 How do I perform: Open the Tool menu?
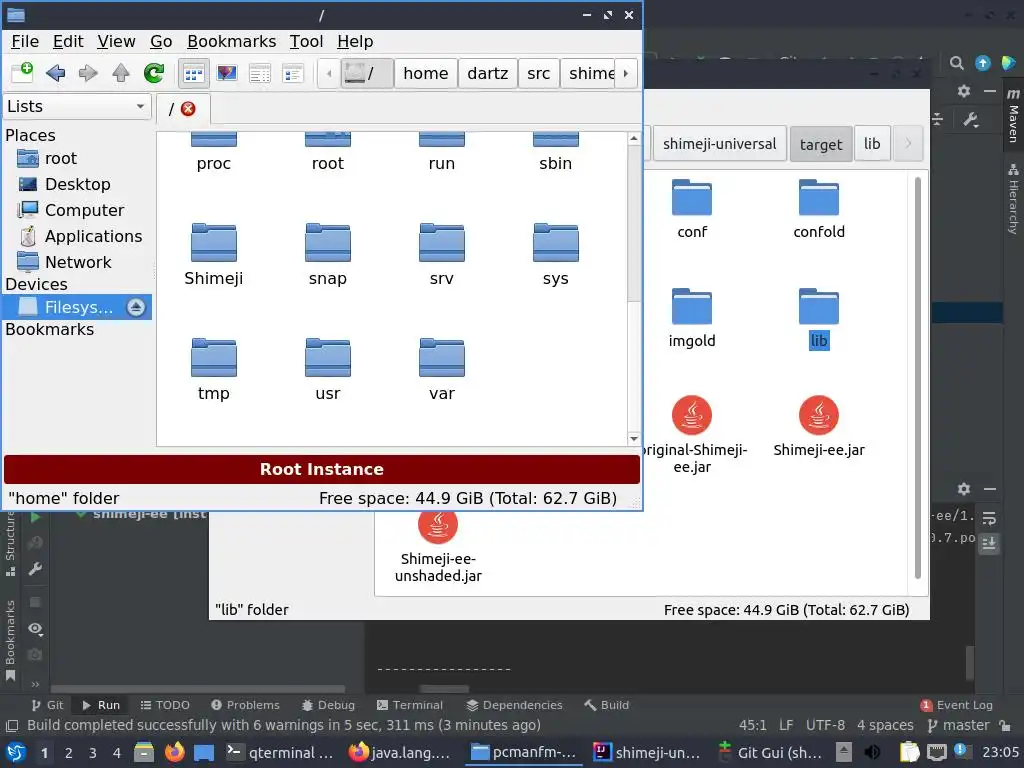tap(306, 41)
